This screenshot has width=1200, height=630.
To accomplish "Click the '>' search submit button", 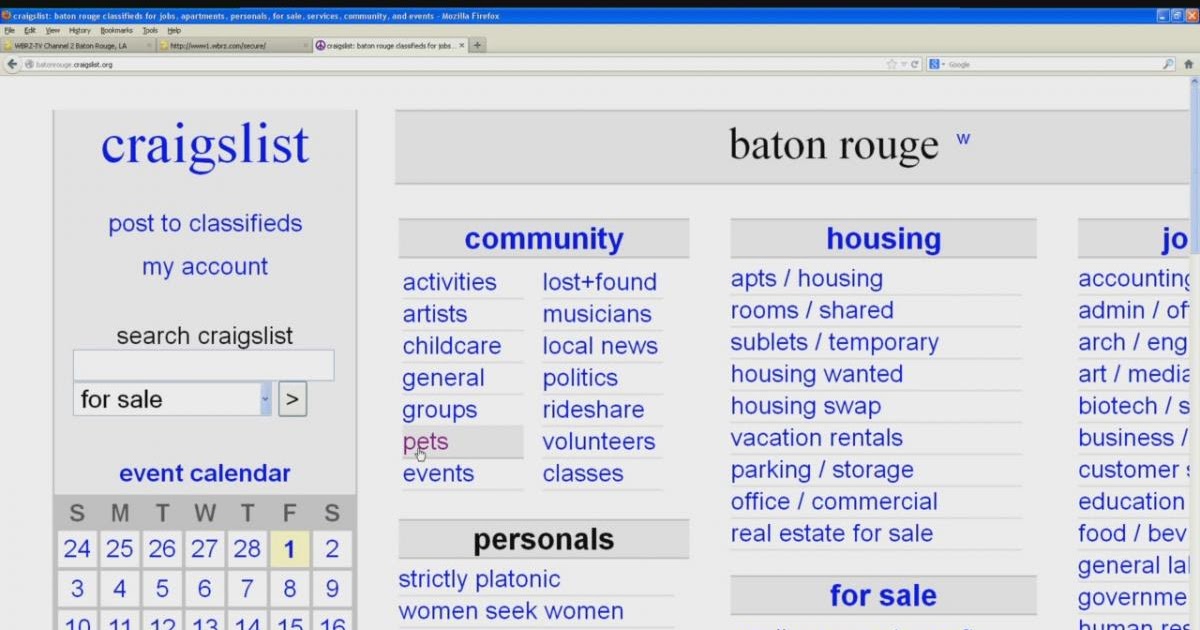I will (292, 399).
